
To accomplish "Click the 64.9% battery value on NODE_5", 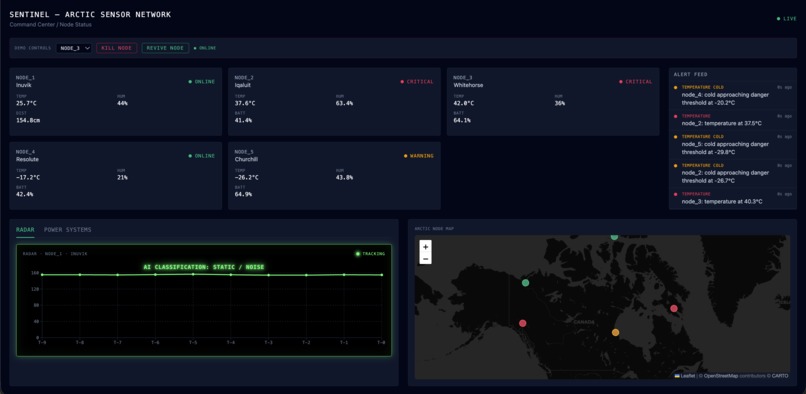I will 243,194.
